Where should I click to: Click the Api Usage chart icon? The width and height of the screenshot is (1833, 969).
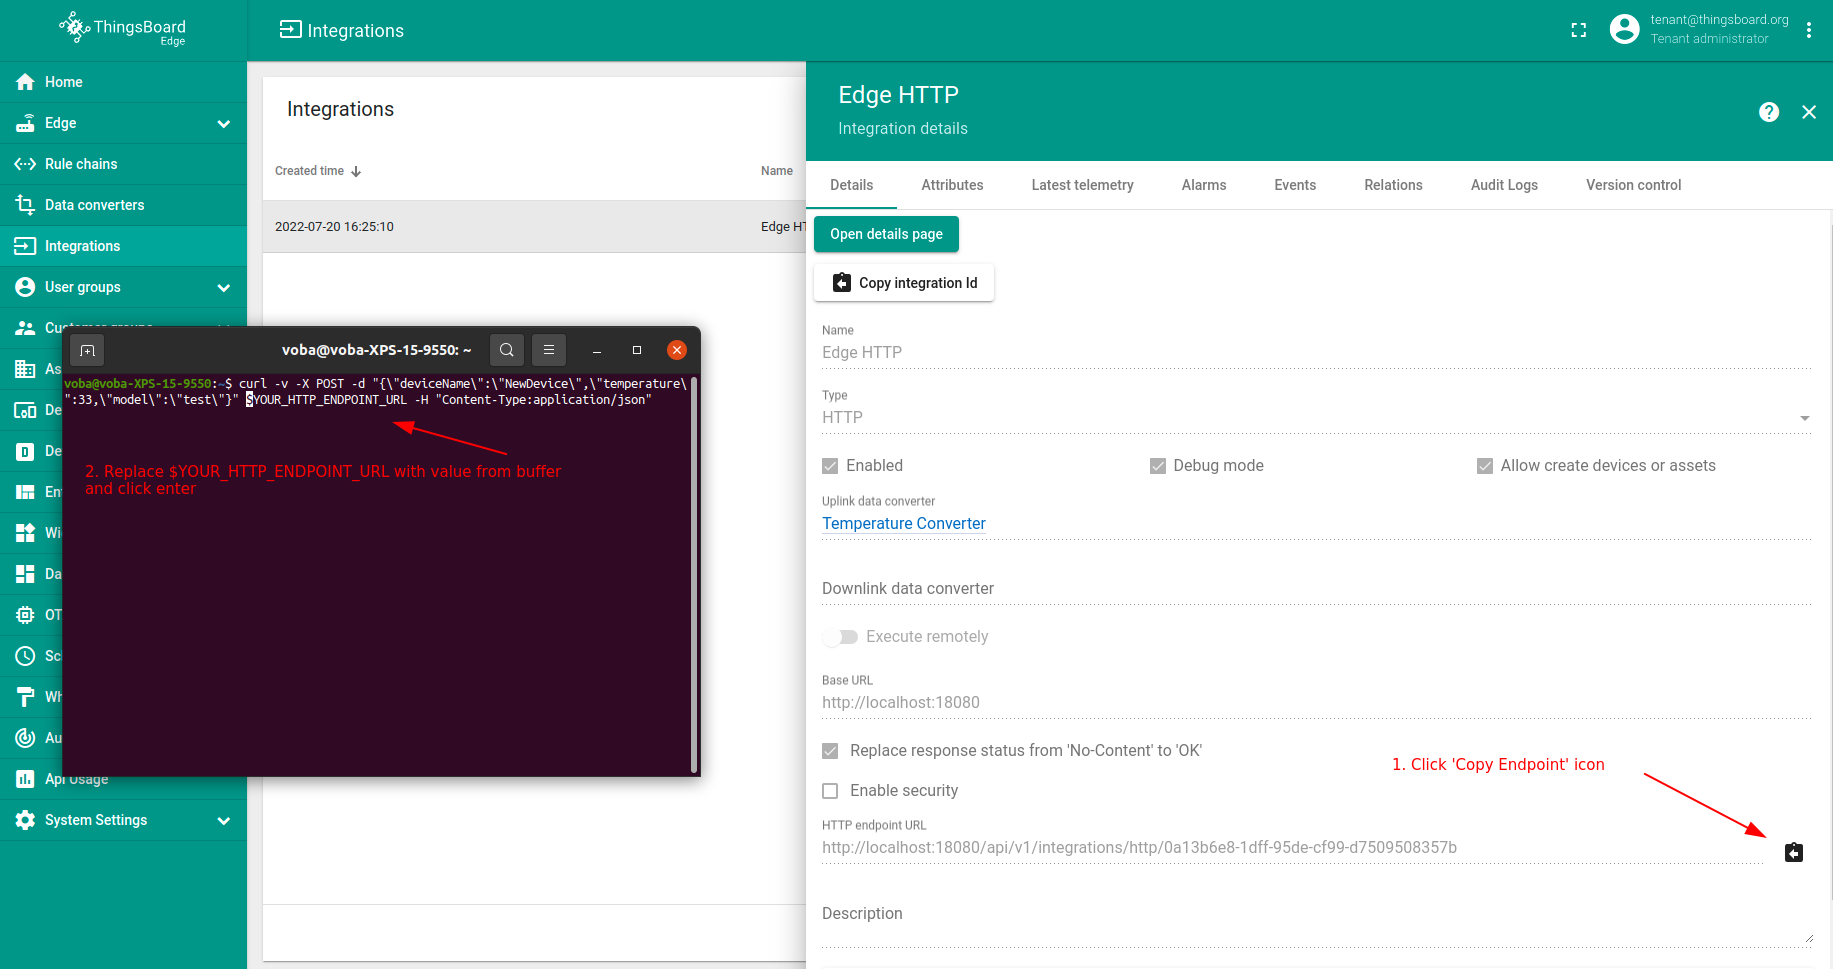[26, 779]
